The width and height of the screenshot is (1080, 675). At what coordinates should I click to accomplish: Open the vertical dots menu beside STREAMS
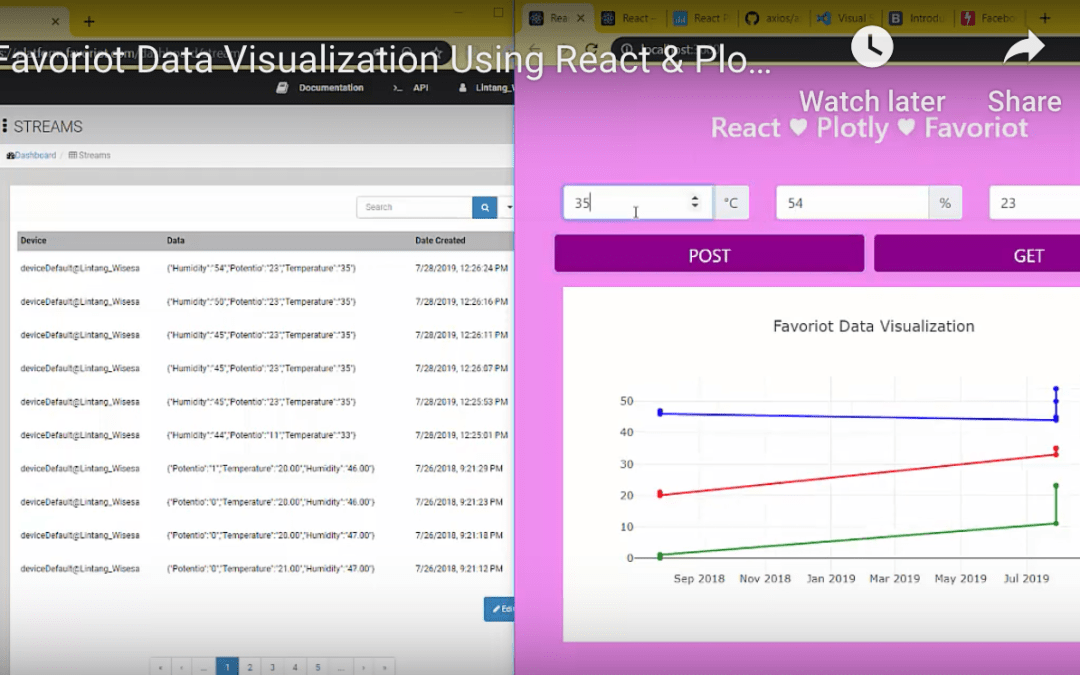coord(7,126)
